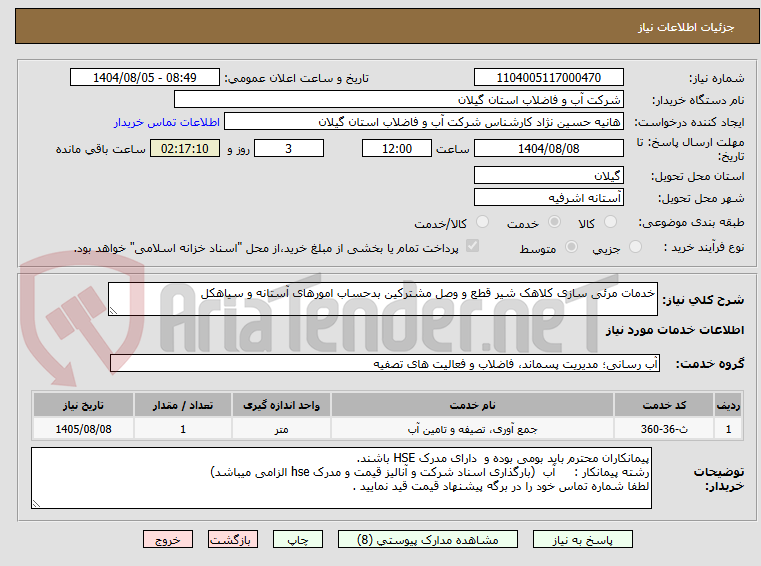
Task: Click the deadline date field 1404/08/08
Action: click(548, 148)
